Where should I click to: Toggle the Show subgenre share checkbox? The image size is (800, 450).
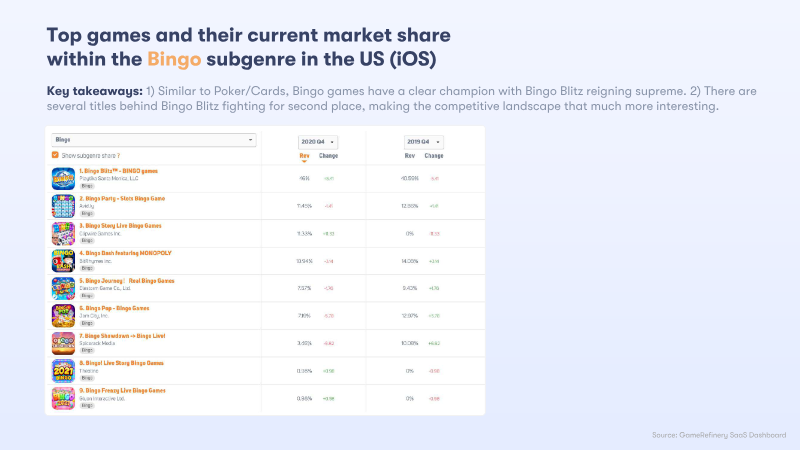click(x=55, y=155)
